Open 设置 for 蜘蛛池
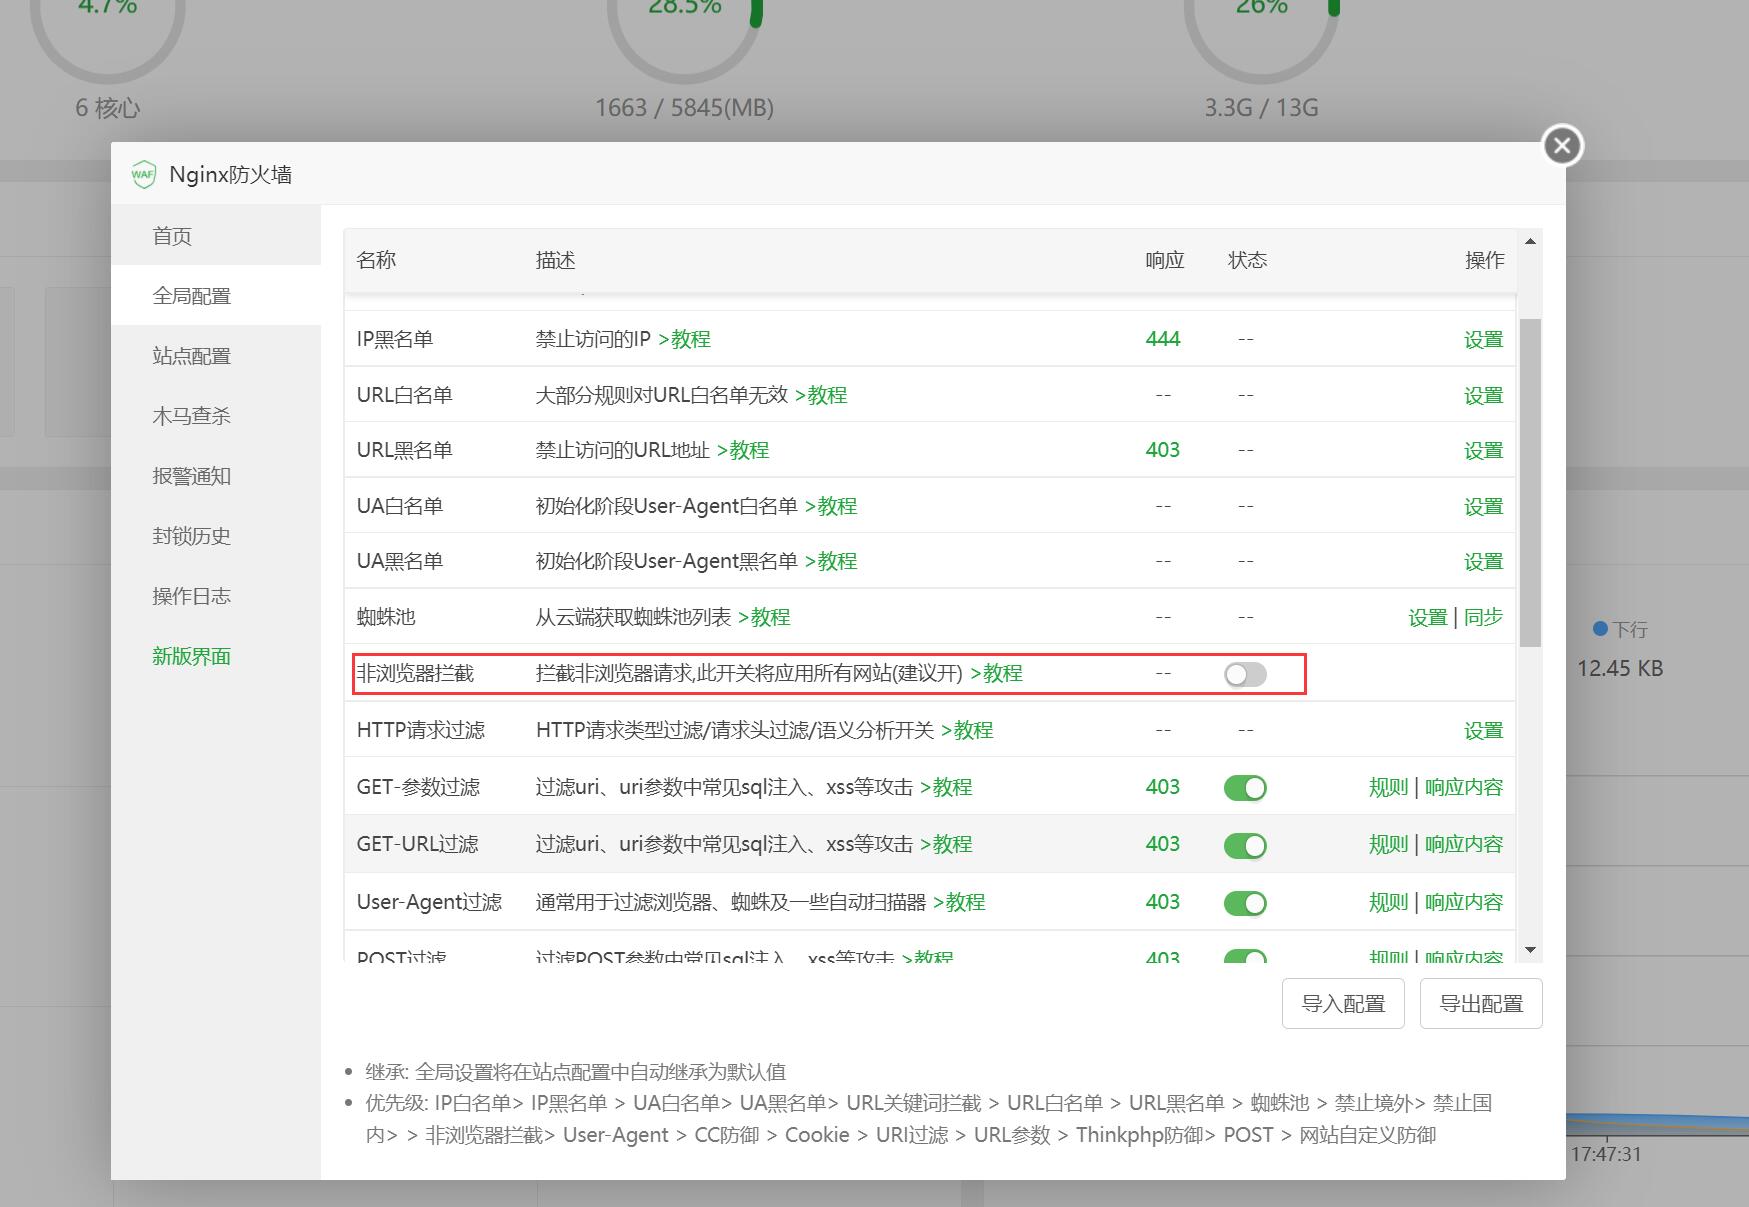The height and width of the screenshot is (1207, 1749). [1428, 618]
